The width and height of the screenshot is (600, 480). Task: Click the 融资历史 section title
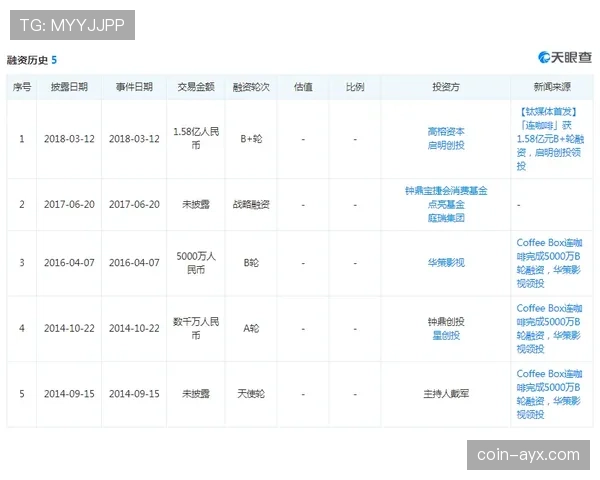coord(27,60)
